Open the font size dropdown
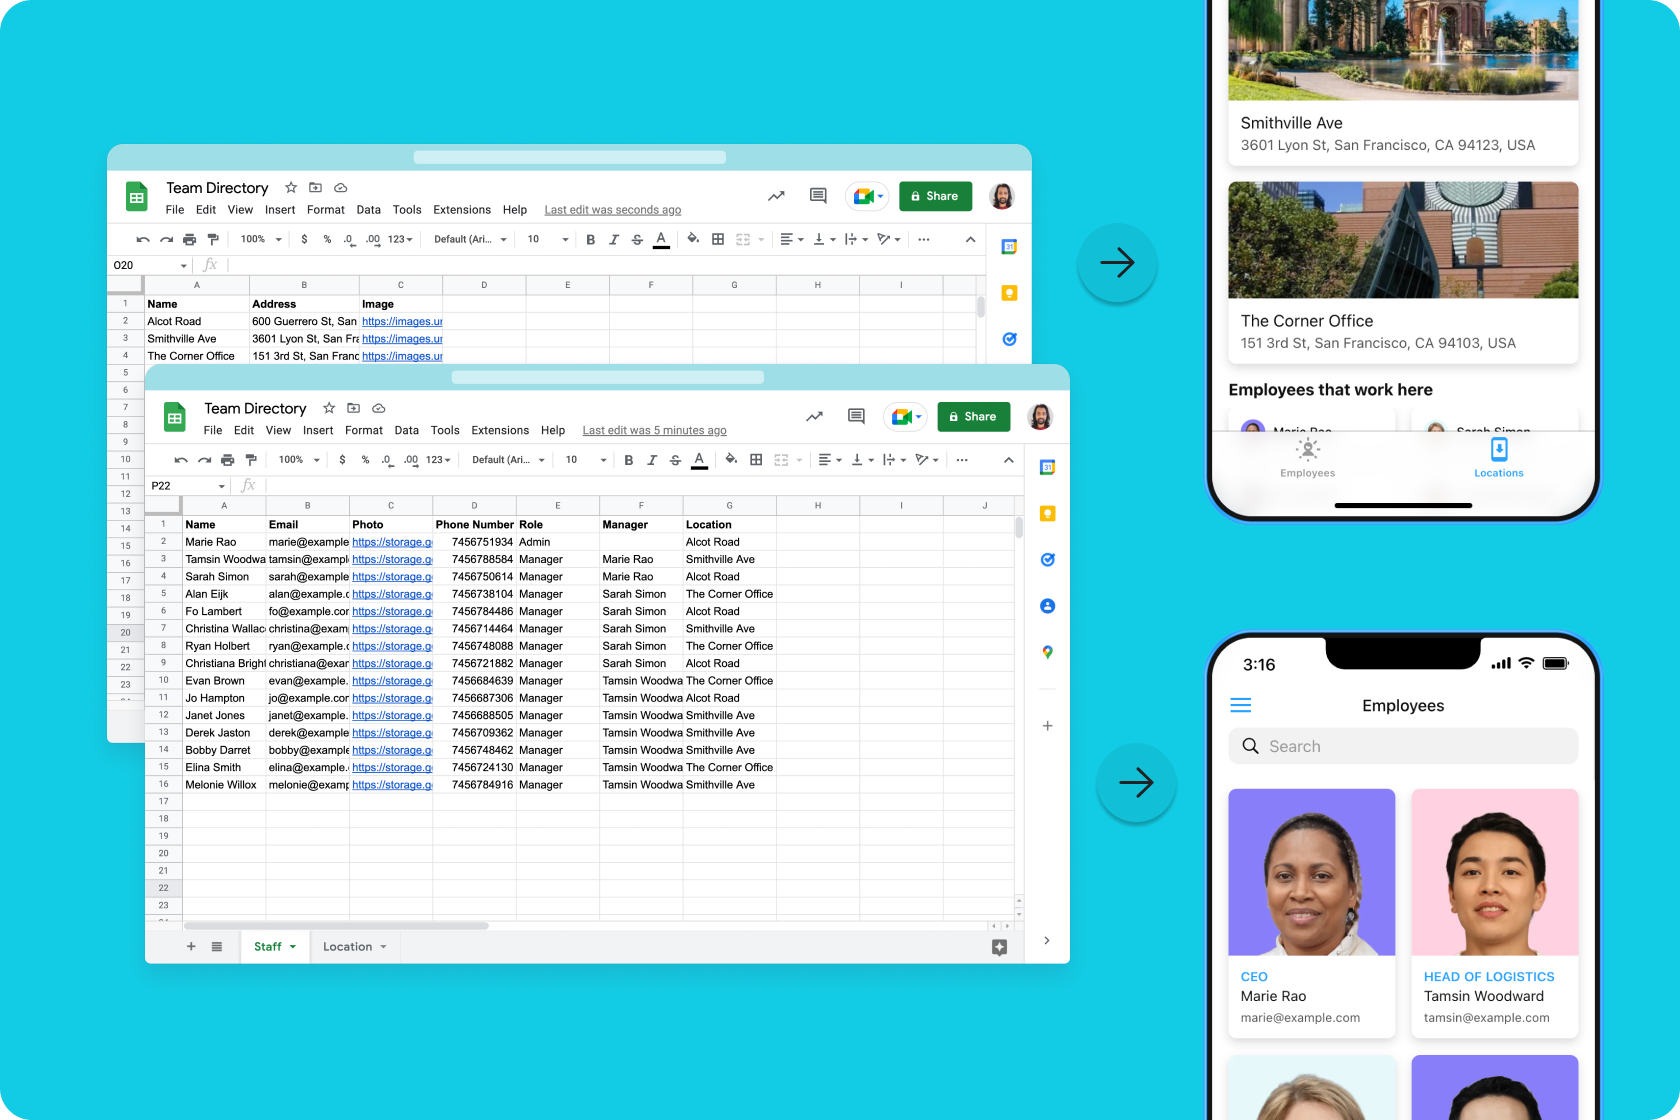 tap(583, 460)
